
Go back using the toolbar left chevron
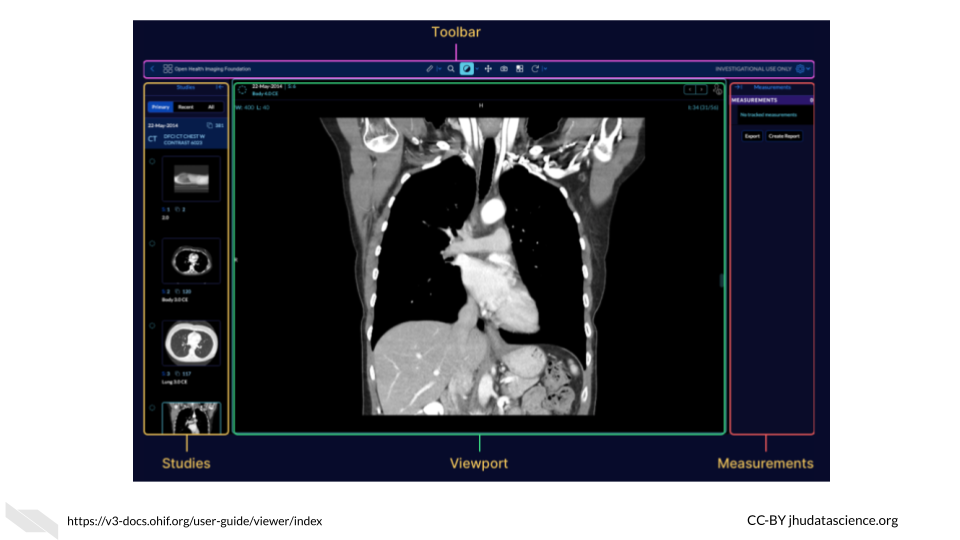pos(153,69)
